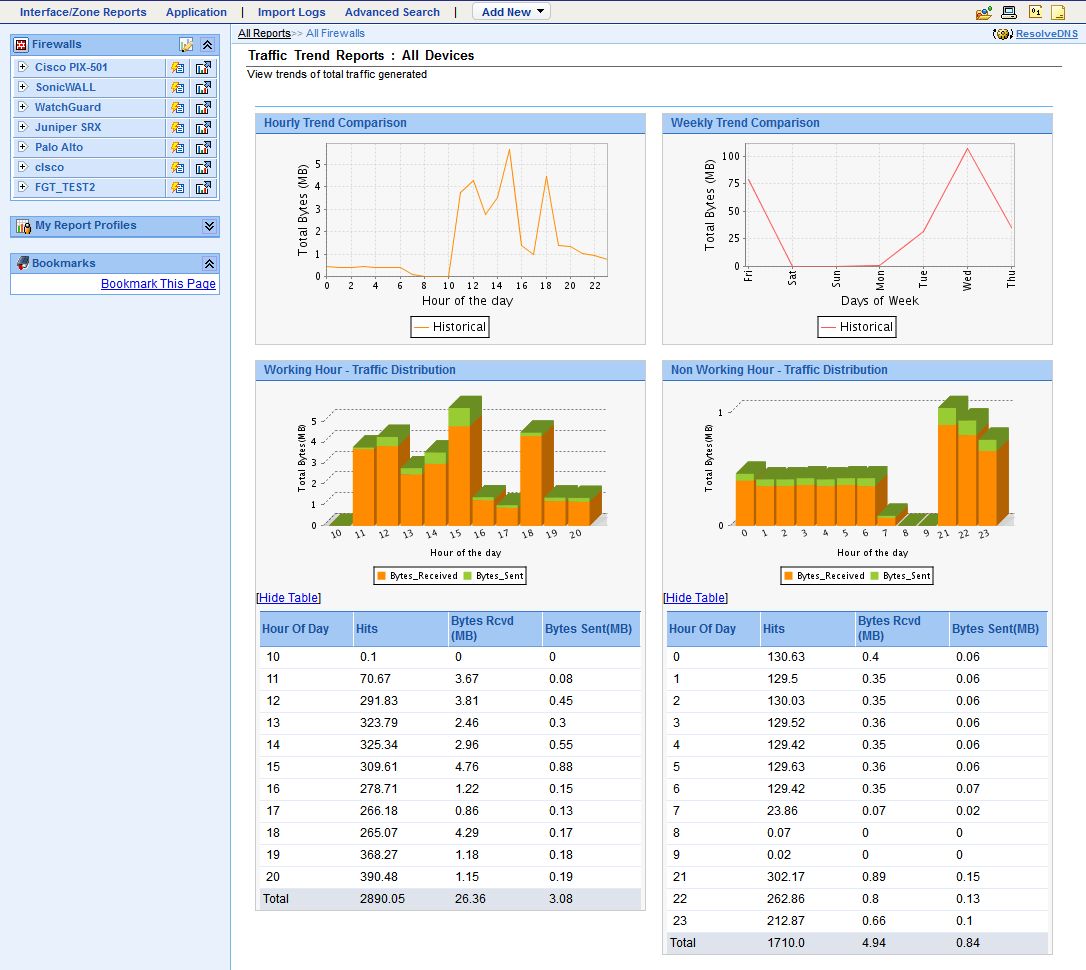Screen dimensions: 1086x970
Task: Go to Advanced Search
Action: [x=392, y=12]
